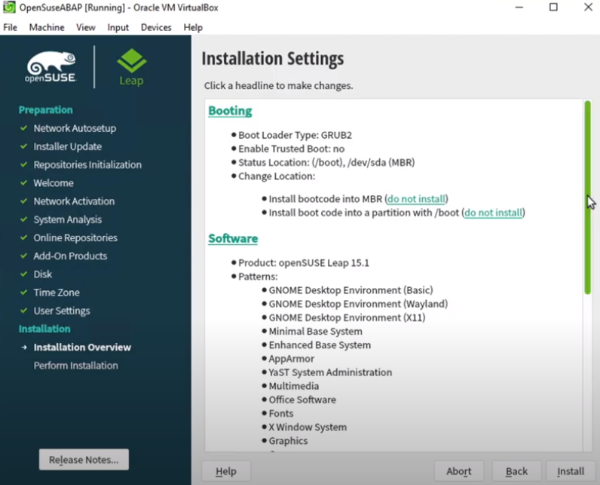Click 'do not install' for MBR bootcode
Viewport: 600px width, 485px height.
pos(416,199)
